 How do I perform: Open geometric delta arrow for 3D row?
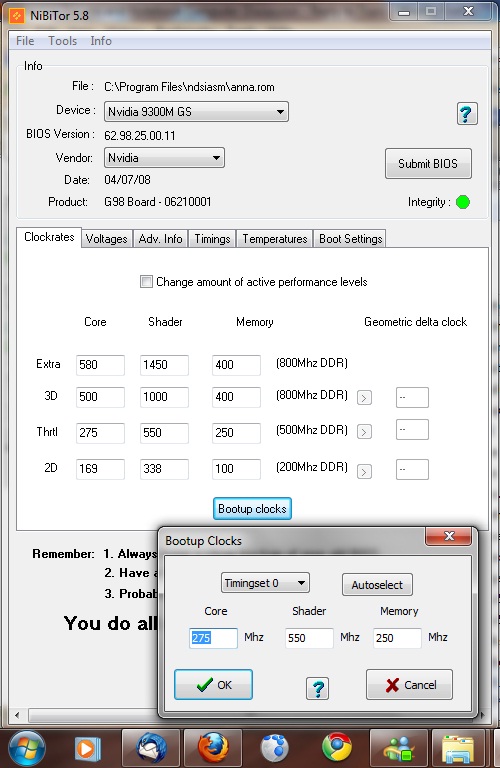tap(364, 398)
